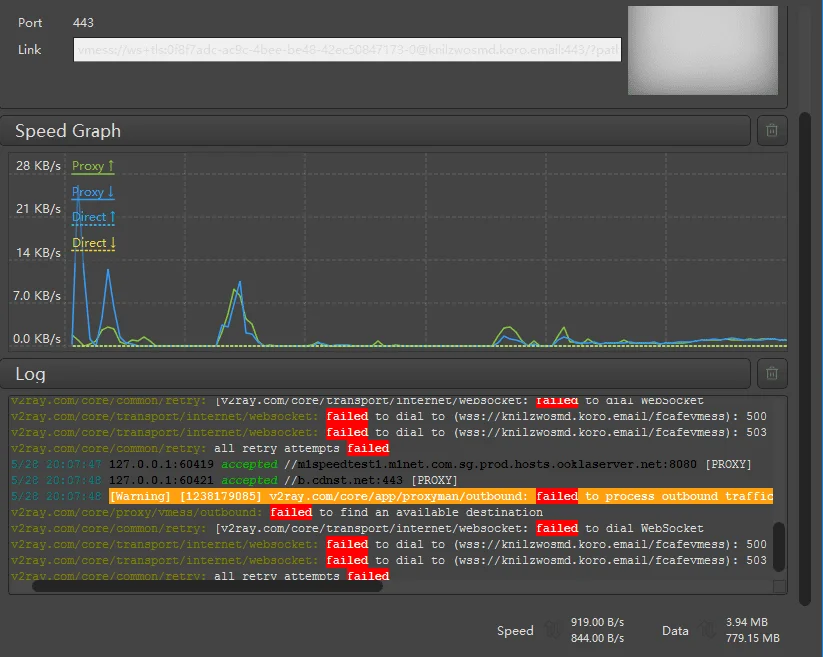Screen dimensions: 823x657
Task: Click the Data label in status area
Action: (x=675, y=630)
